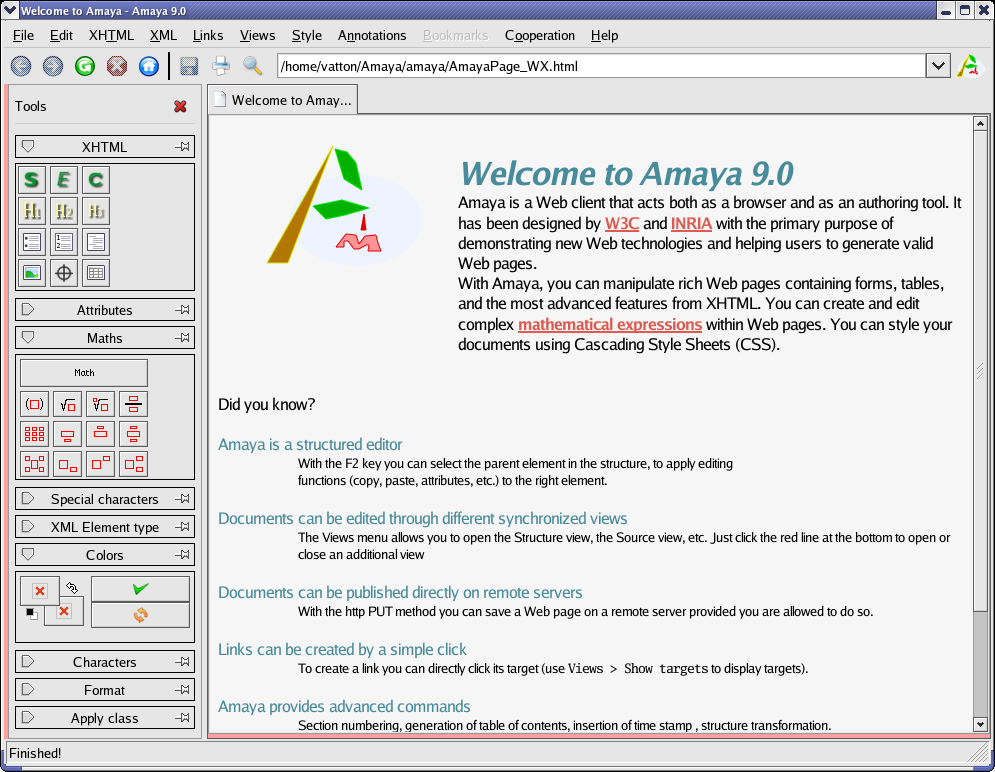Open the Annotations menu
Viewport: 995px width, 772px height.
[x=372, y=36]
